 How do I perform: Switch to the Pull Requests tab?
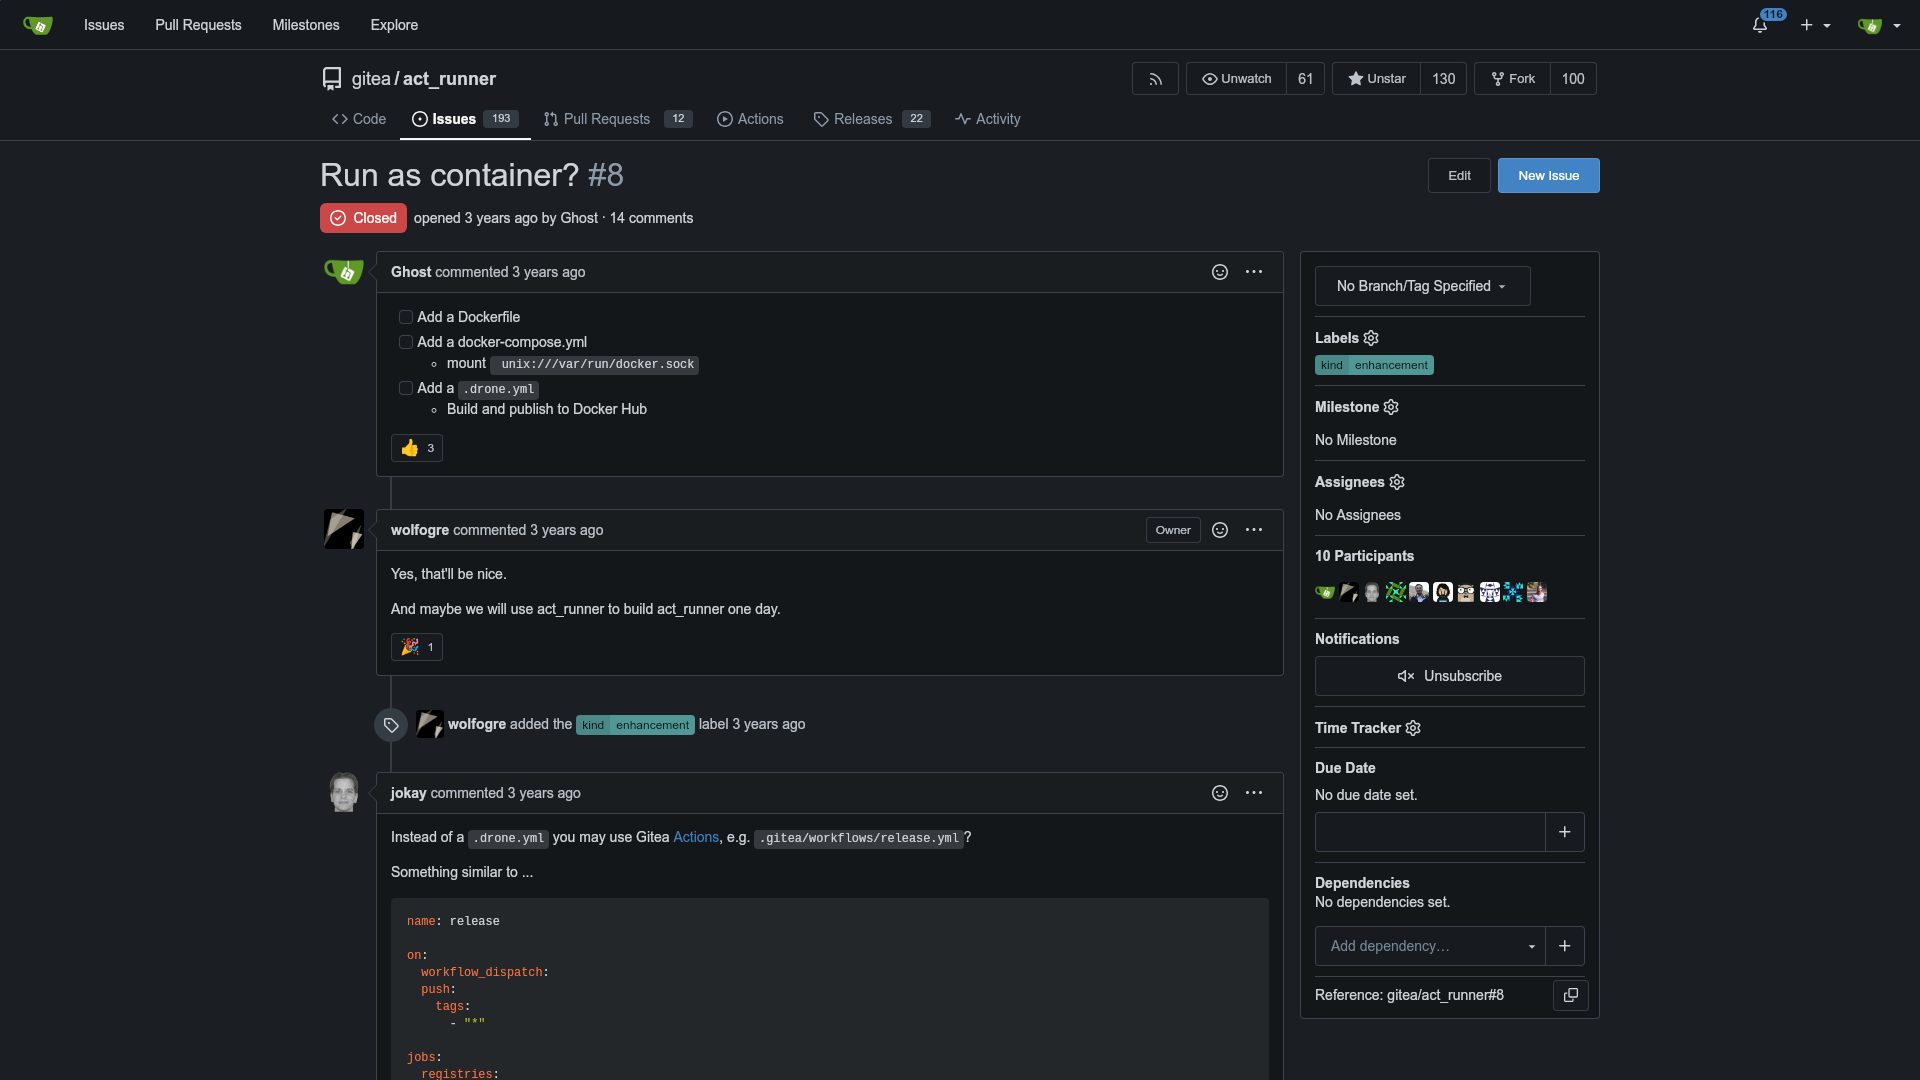[x=606, y=119]
